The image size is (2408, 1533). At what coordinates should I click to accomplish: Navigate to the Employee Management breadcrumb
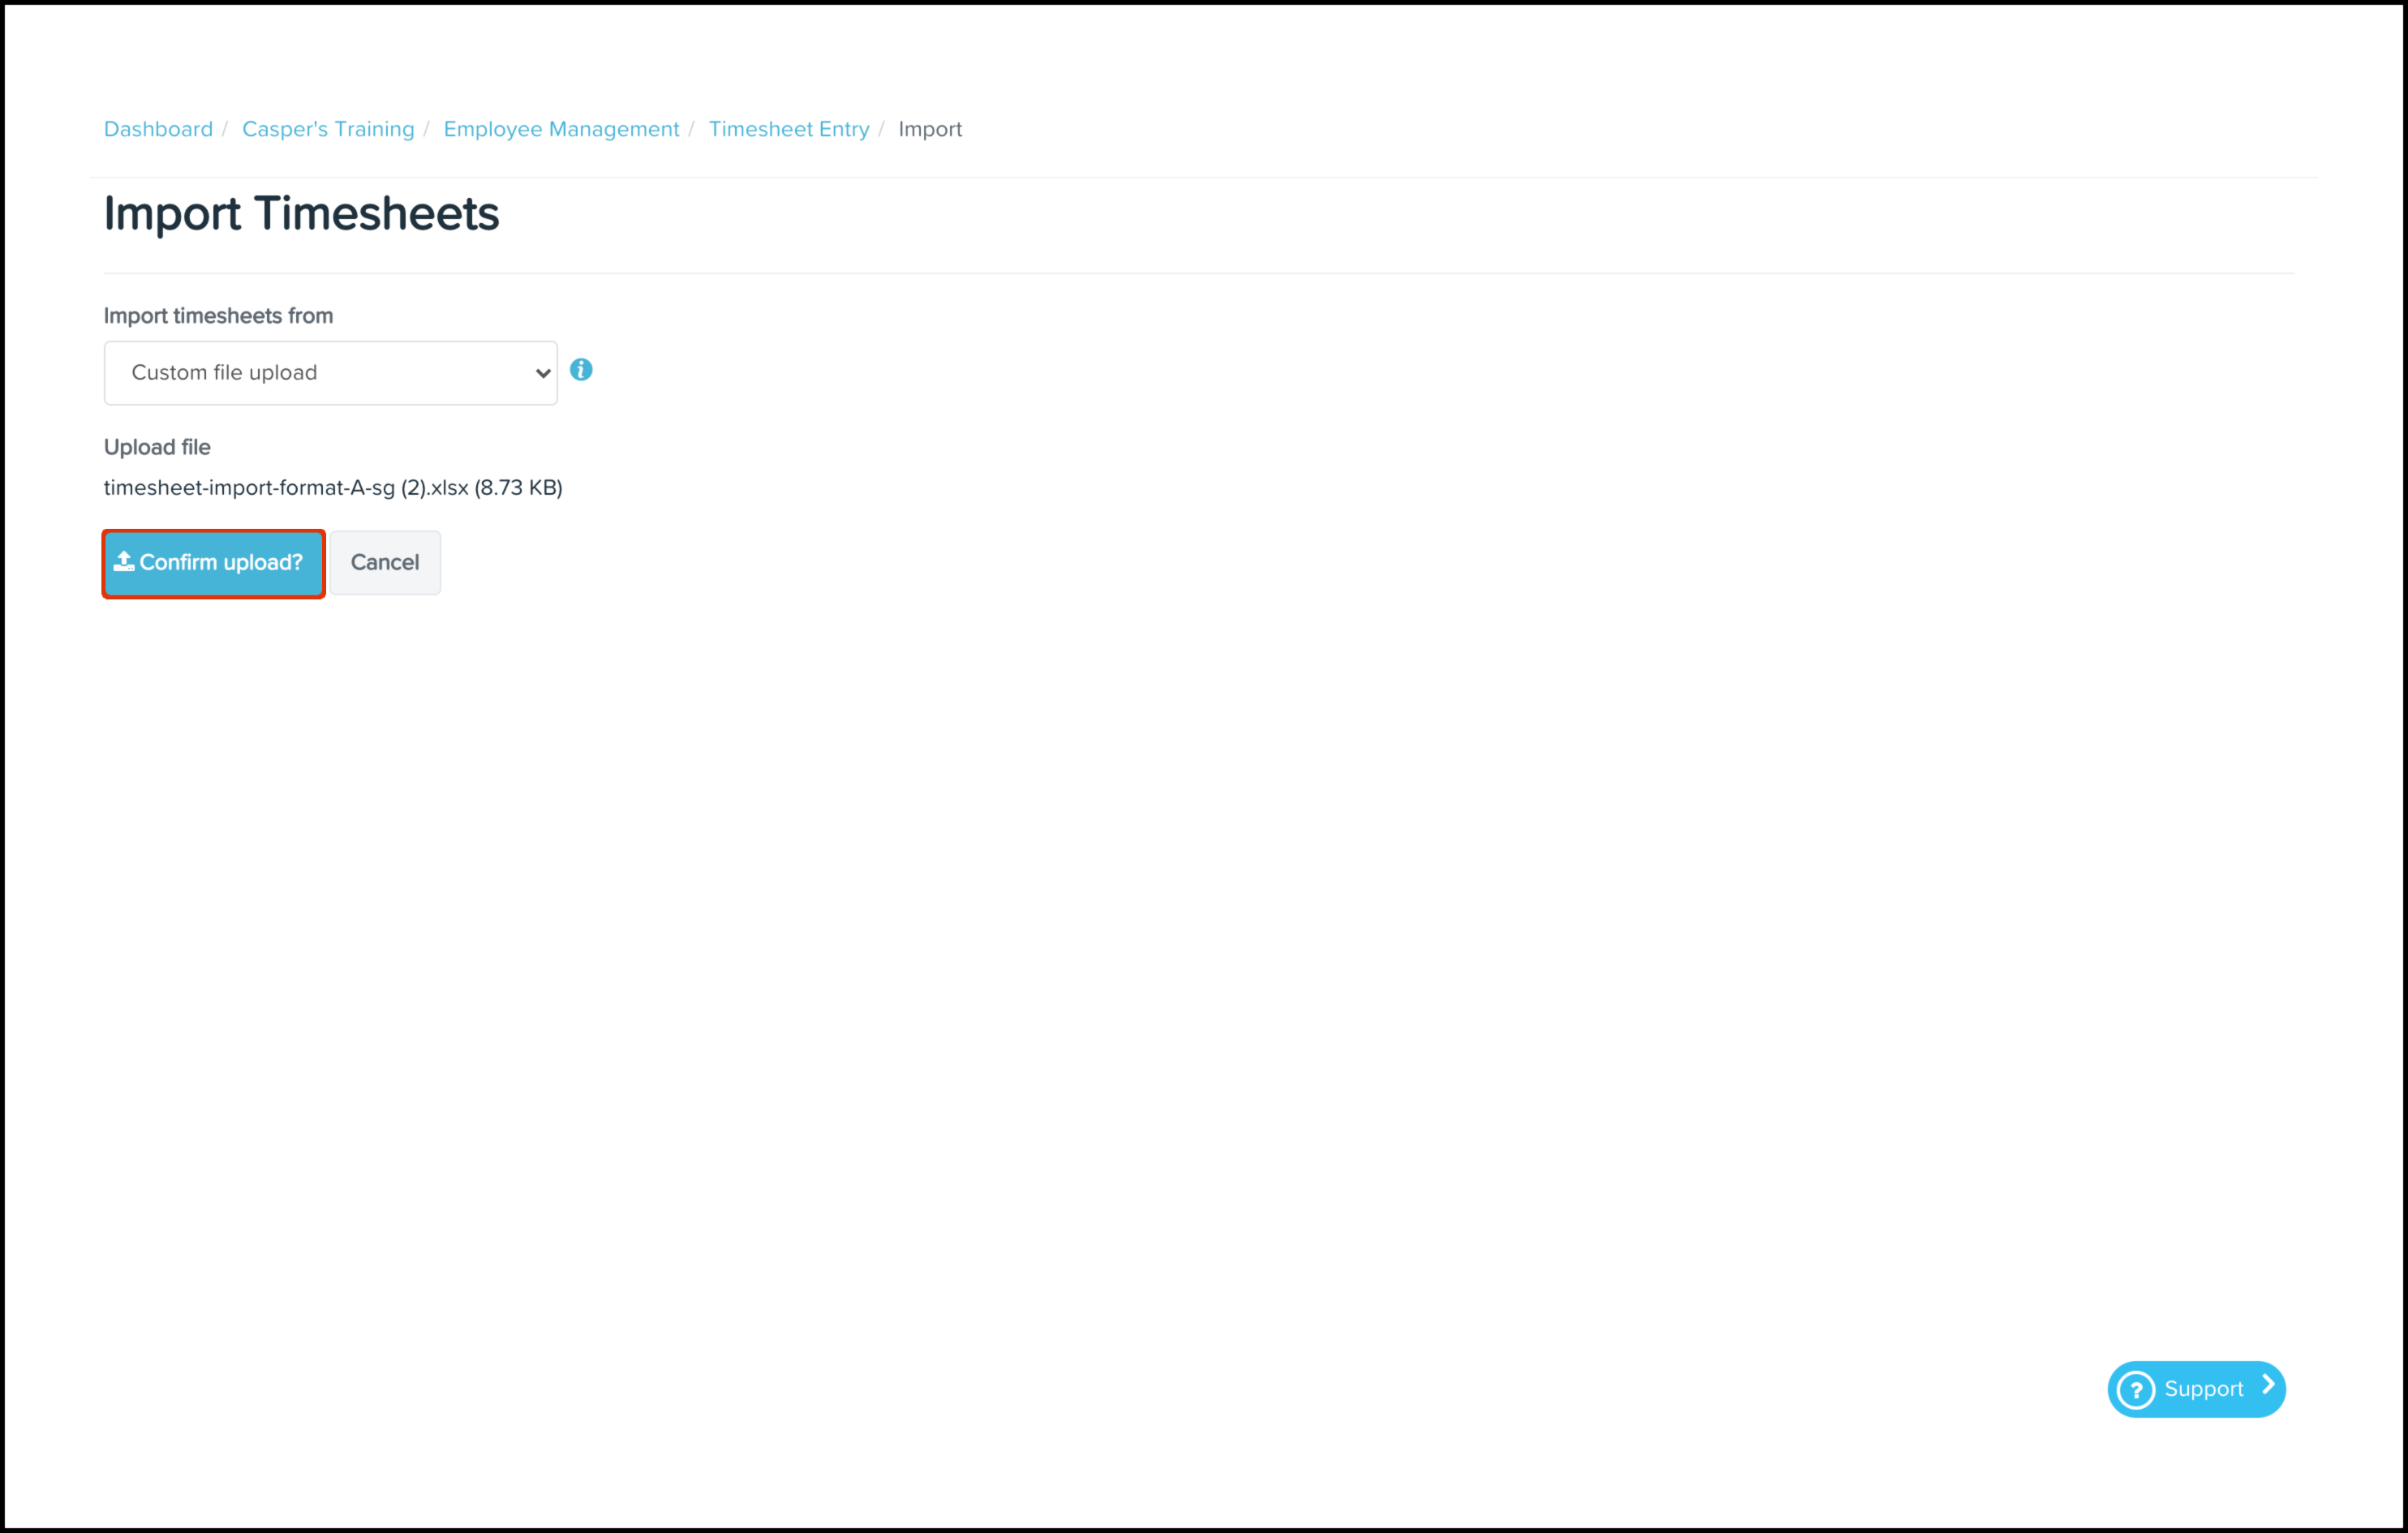click(561, 129)
